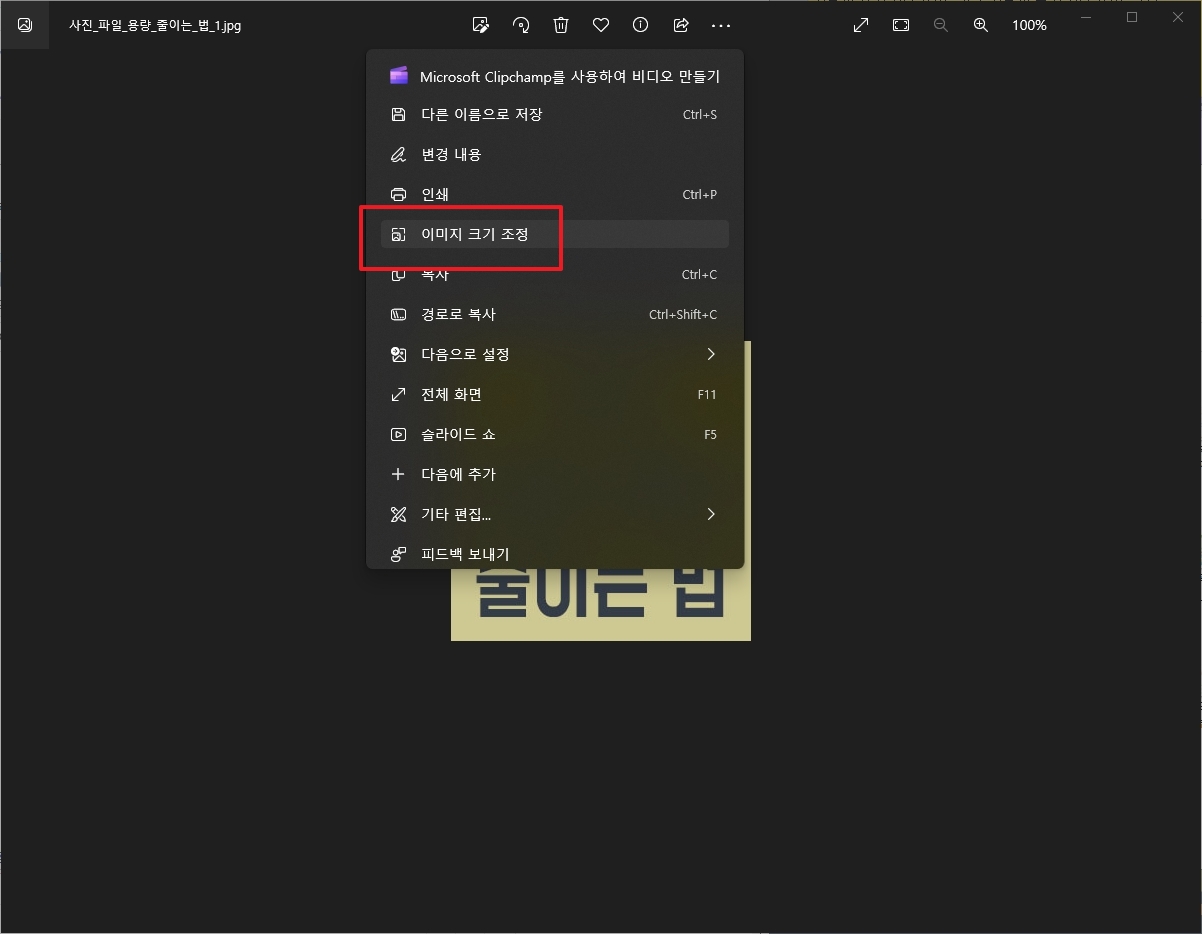This screenshot has width=1202, height=934.
Task: Show file information using the info icon
Action: (x=640, y=25)
